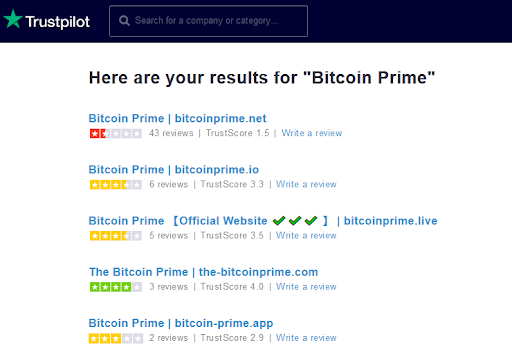Write a review for bitcoinprime.live
Screen dimensions: 512x363
306,236
